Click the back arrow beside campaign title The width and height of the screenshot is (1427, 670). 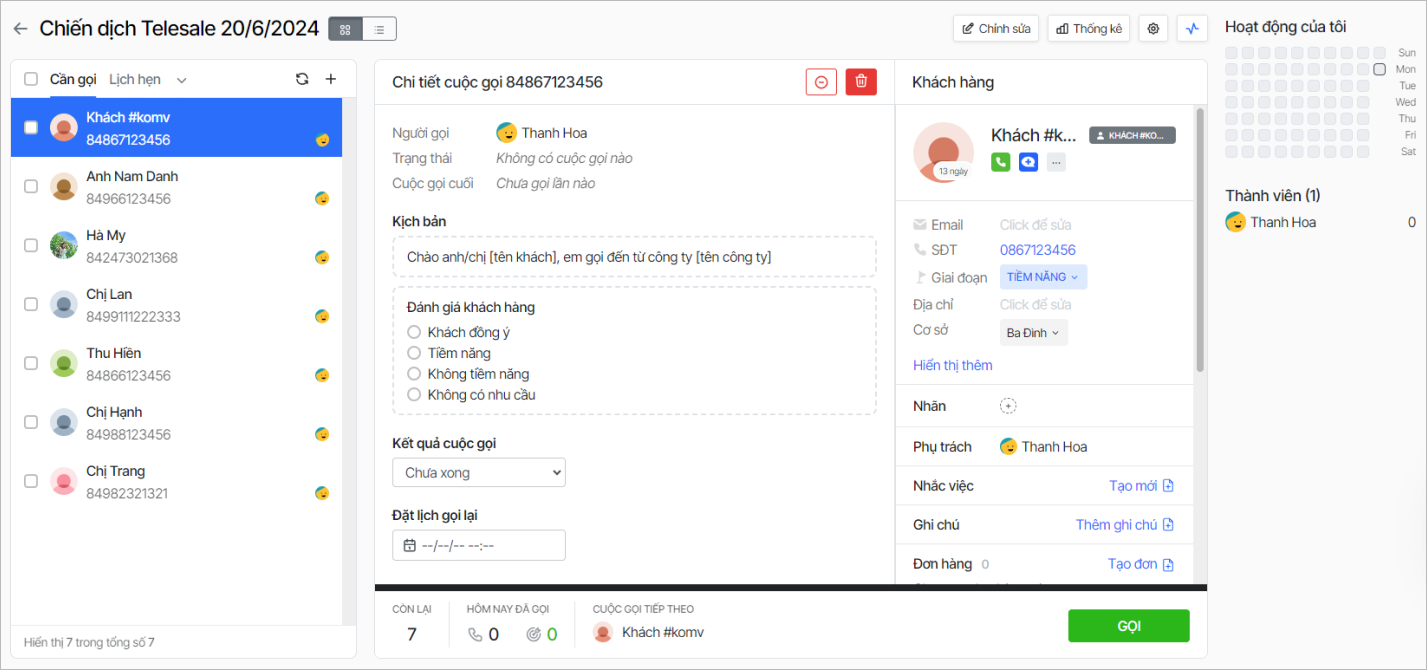click(x=20, y=29)
